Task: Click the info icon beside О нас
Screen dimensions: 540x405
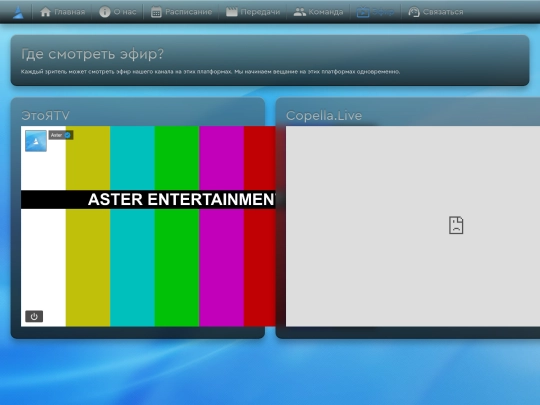Action: (105, 12)
